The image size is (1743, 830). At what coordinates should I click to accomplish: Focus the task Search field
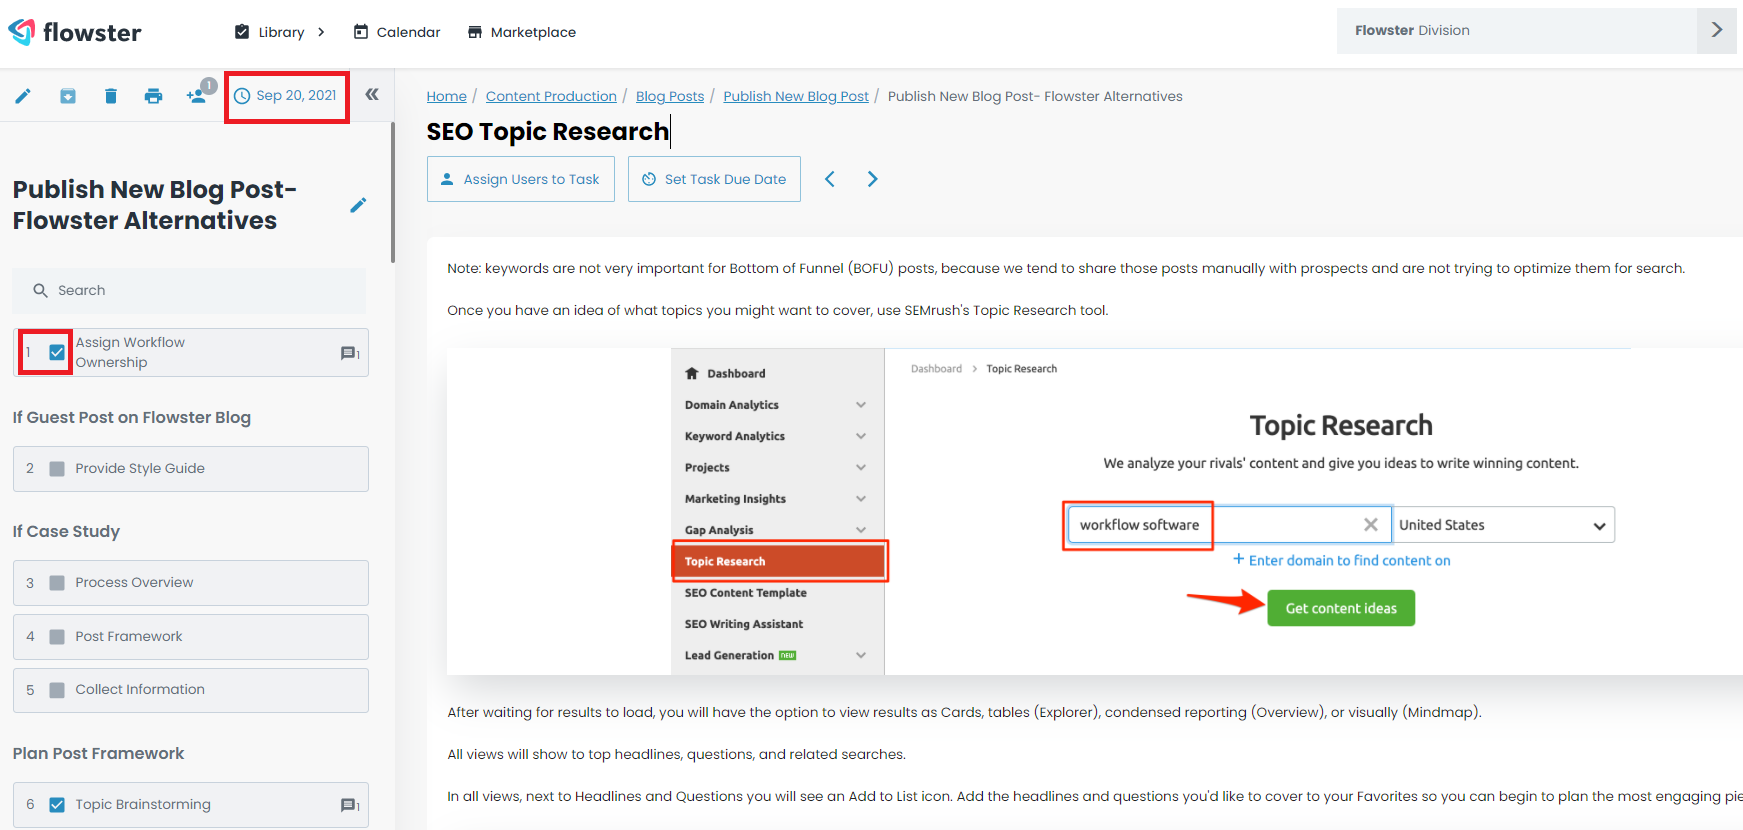190,290
